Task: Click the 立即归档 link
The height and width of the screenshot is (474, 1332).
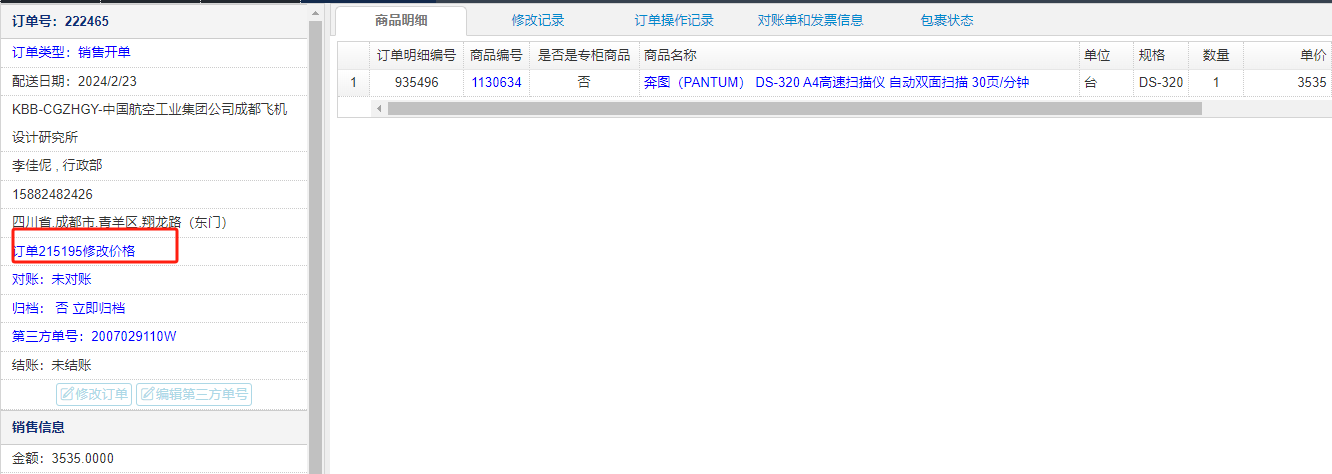Action: click(99, 308)
